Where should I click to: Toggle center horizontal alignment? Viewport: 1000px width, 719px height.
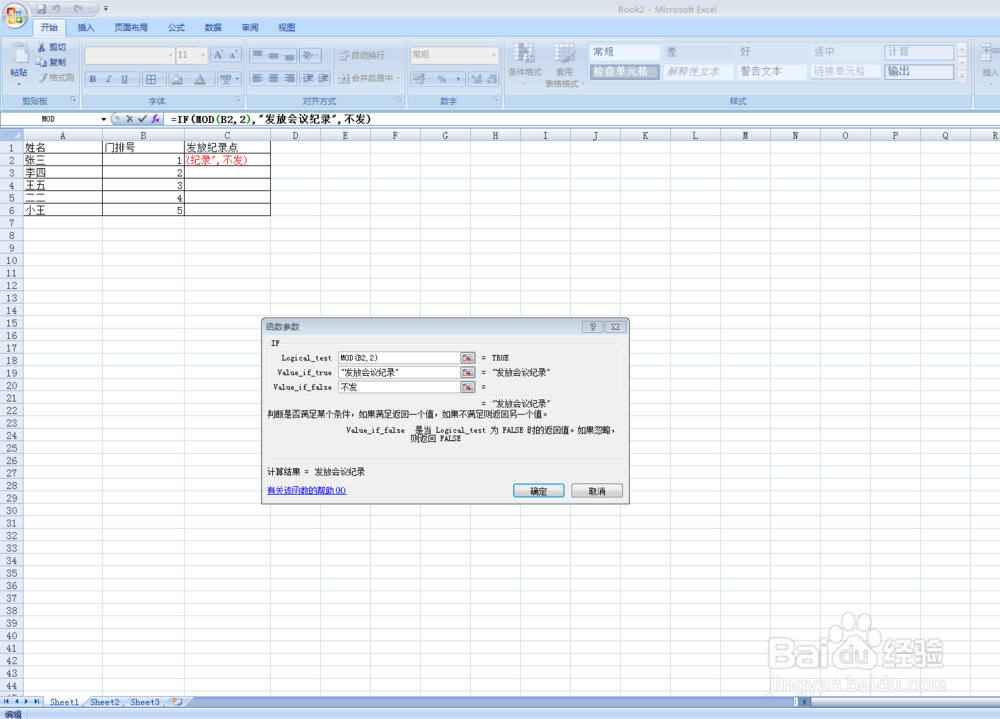pyautogui.click(x=273, y=78)
